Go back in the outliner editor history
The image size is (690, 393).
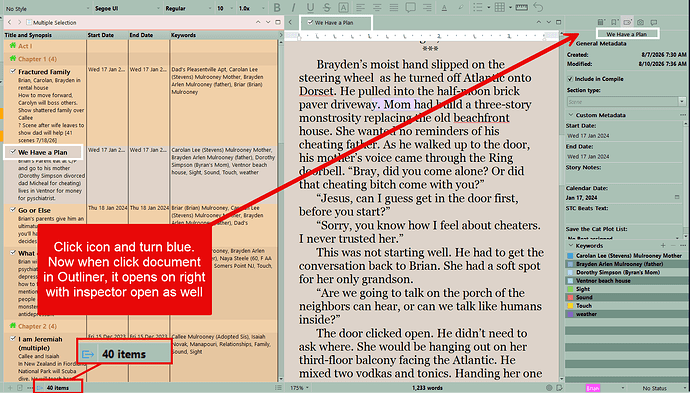pos(10,22)
